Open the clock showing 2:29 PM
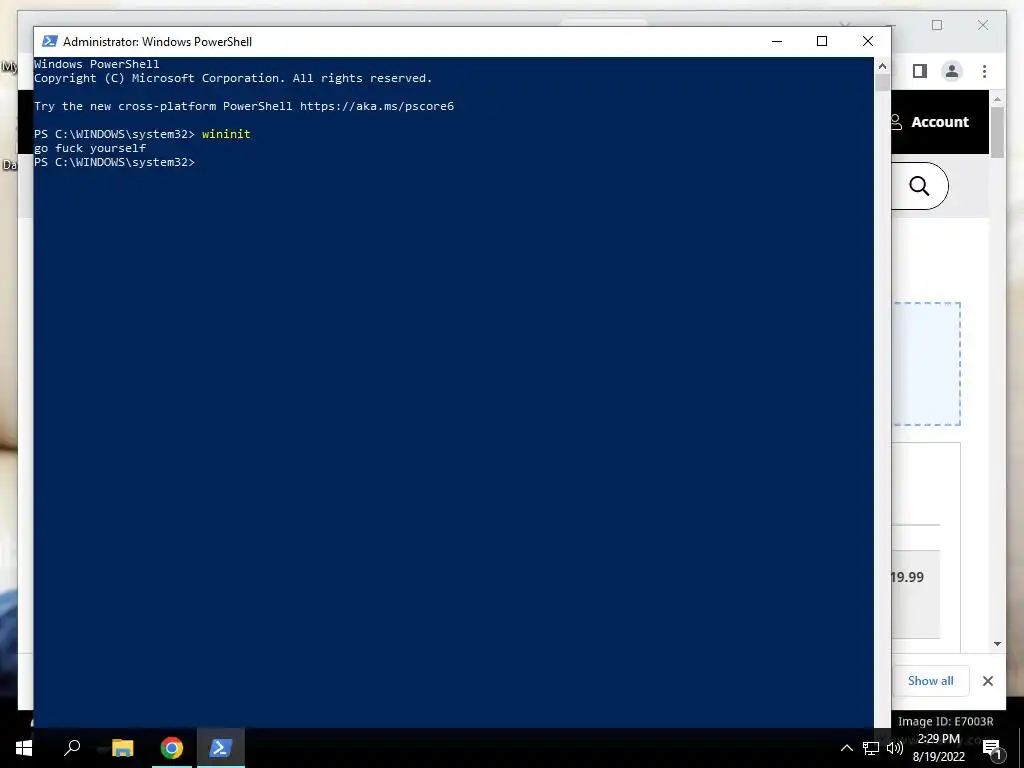Image resolution: width=1024 pixels, height=768 pixels. pos(938,739)
